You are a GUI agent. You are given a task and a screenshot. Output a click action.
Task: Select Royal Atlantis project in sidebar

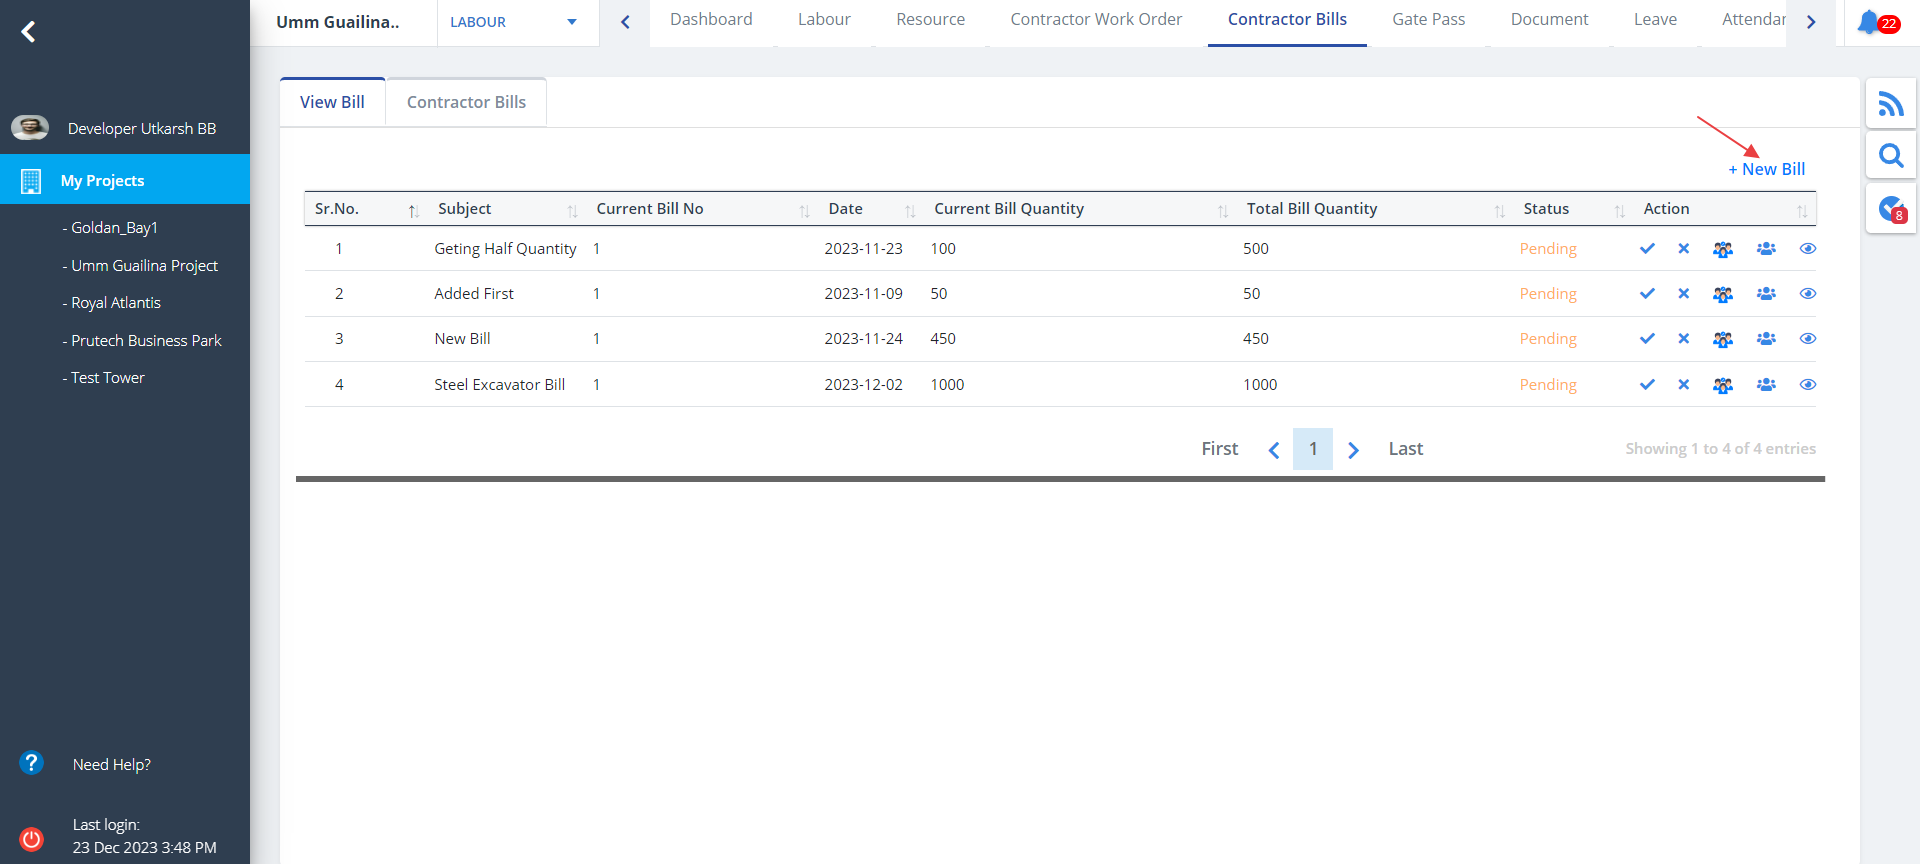pyautogui.click(x=115, y=303)
